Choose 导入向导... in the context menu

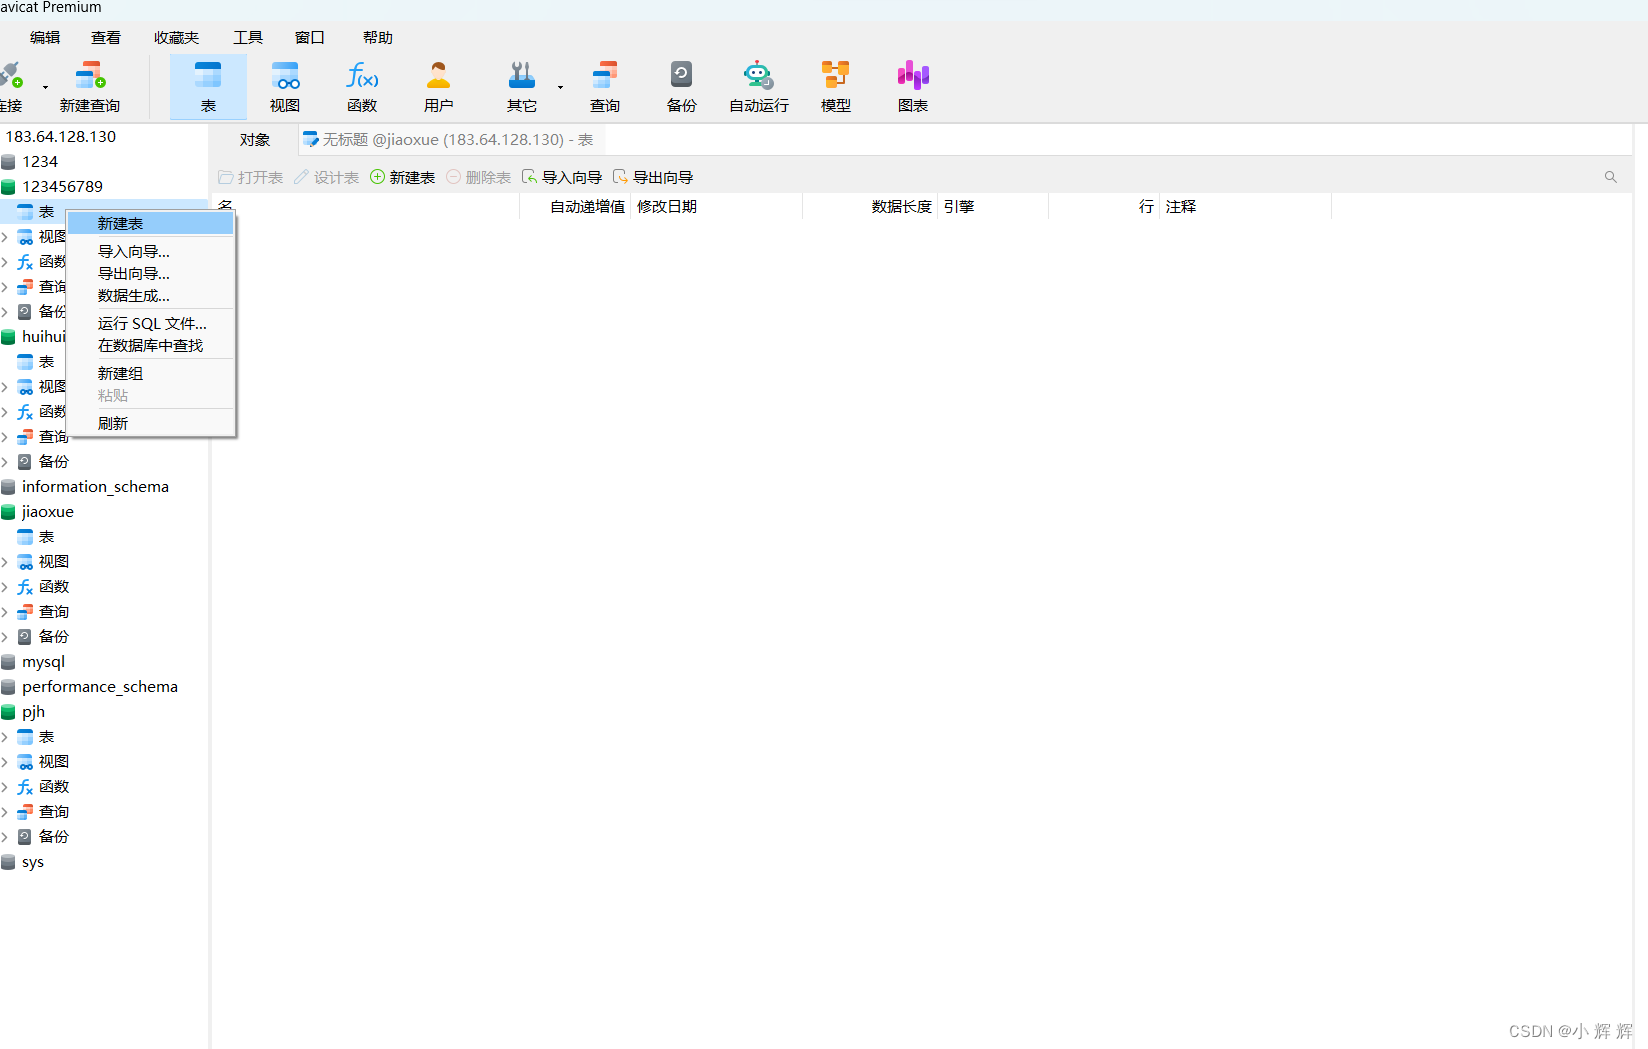coord(150,252)
